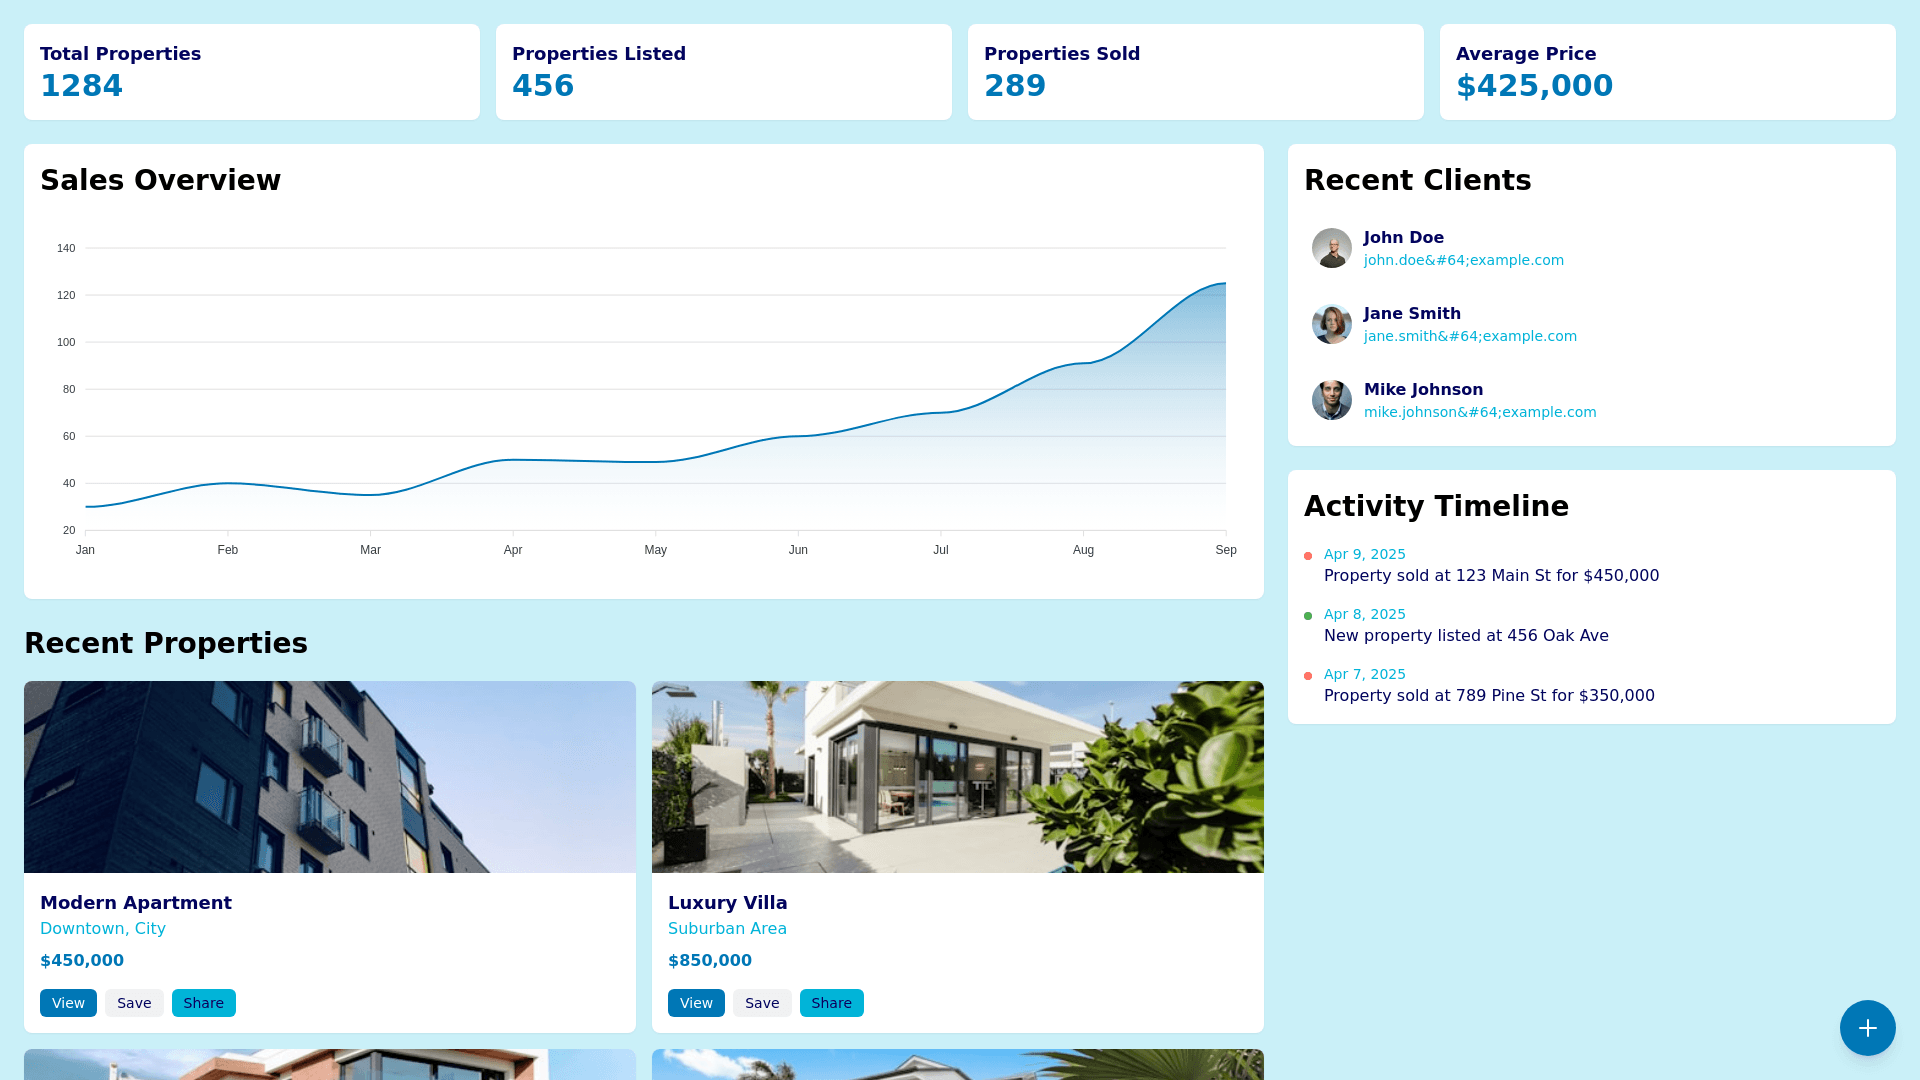Click Mike Johnson's avatar photo
Image resolution: width=1920 pixels, height=1080 pixels.
tap(1331, 400)
